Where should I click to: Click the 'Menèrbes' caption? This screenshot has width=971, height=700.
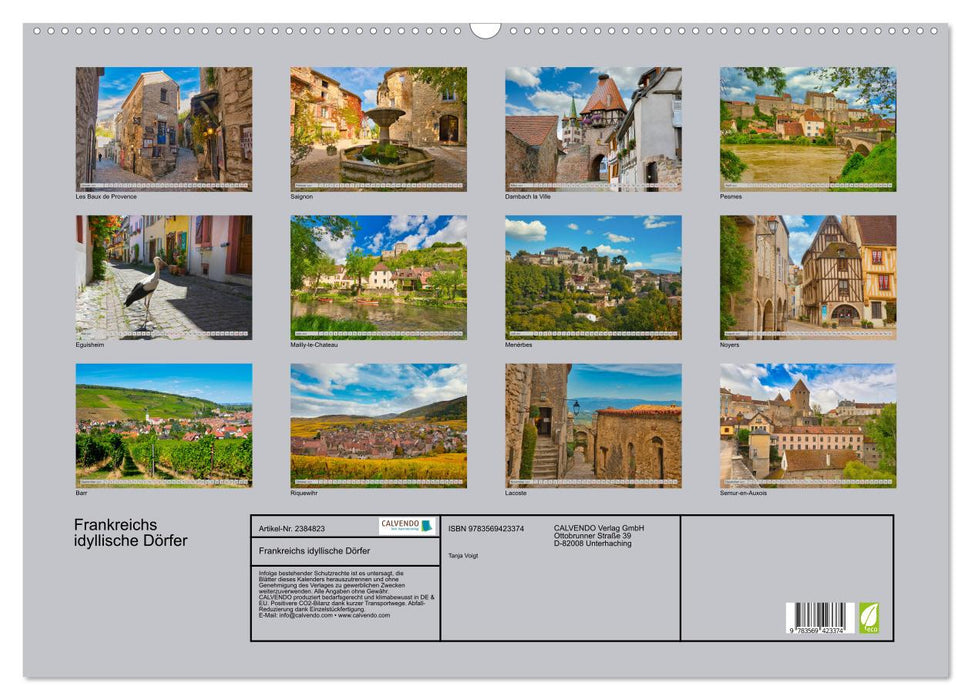click(518, 345)
